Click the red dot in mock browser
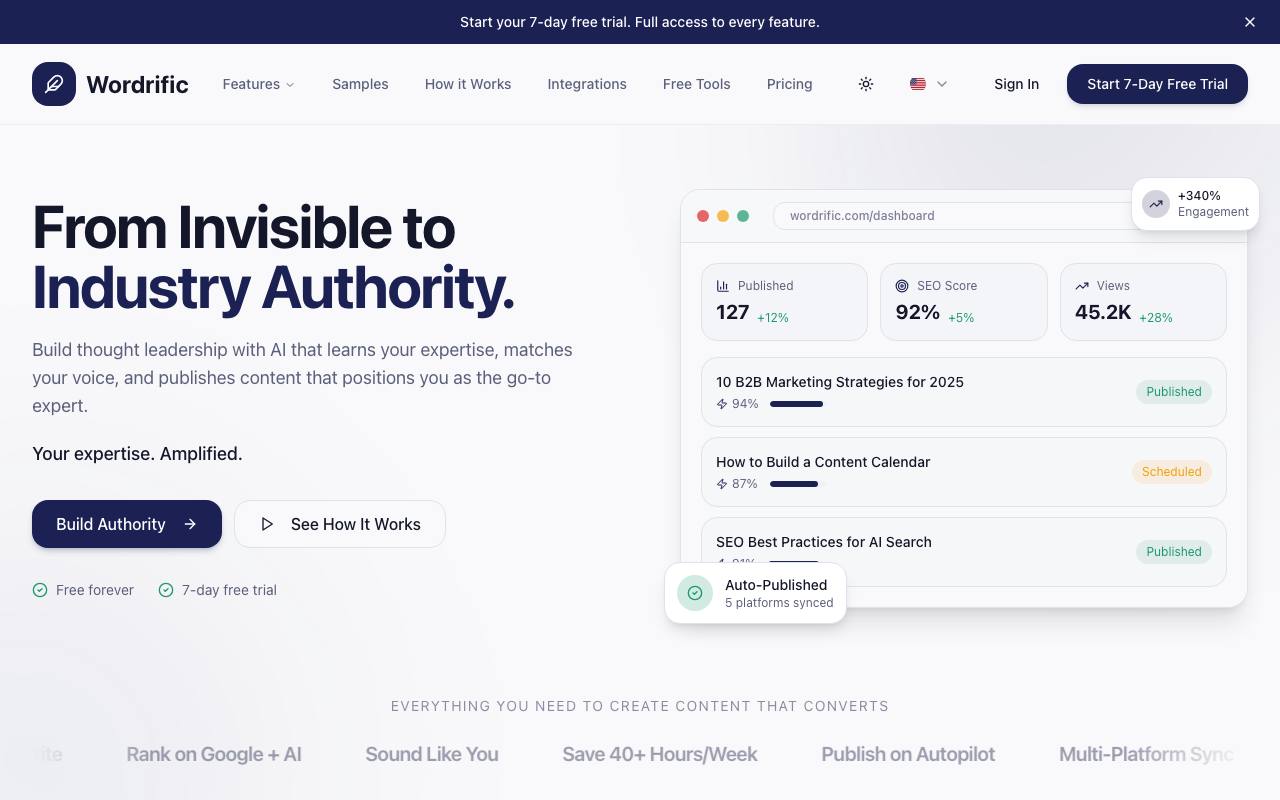 [703, 216]
